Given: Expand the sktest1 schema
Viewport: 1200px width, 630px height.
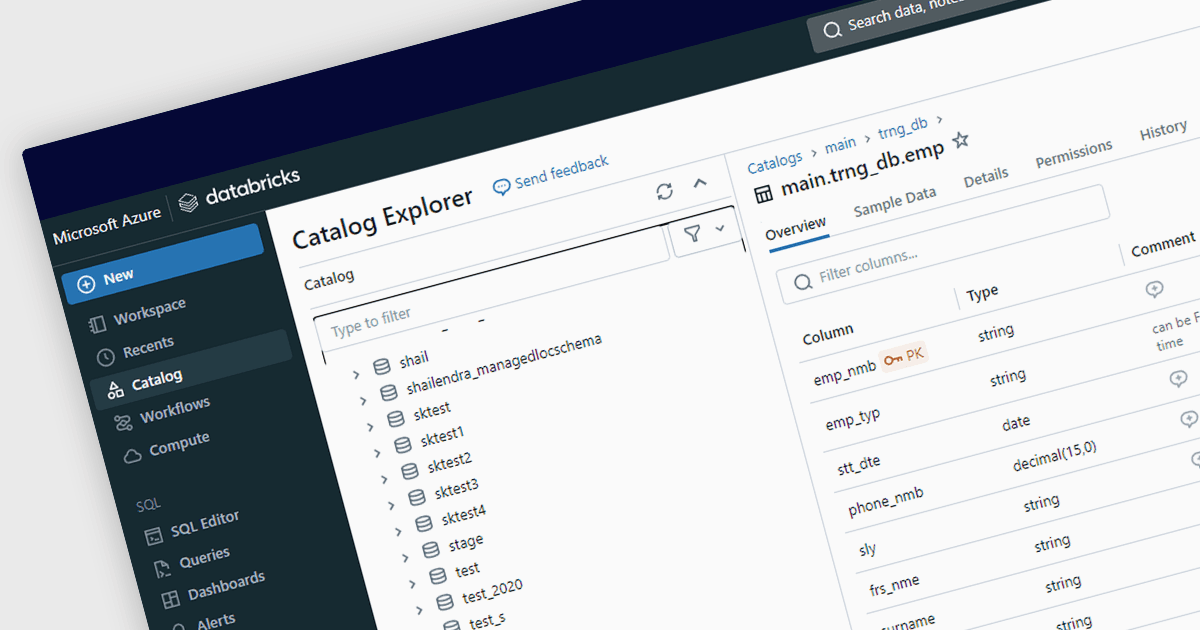Looking at the screenshot, I should pos(377,453).
